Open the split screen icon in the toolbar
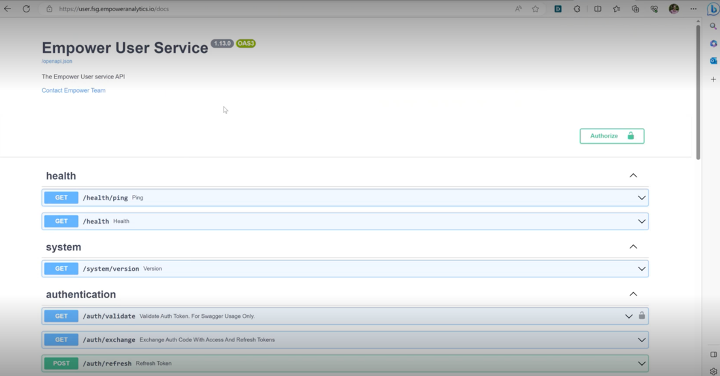The image size is (720, 376). [597, 9]
